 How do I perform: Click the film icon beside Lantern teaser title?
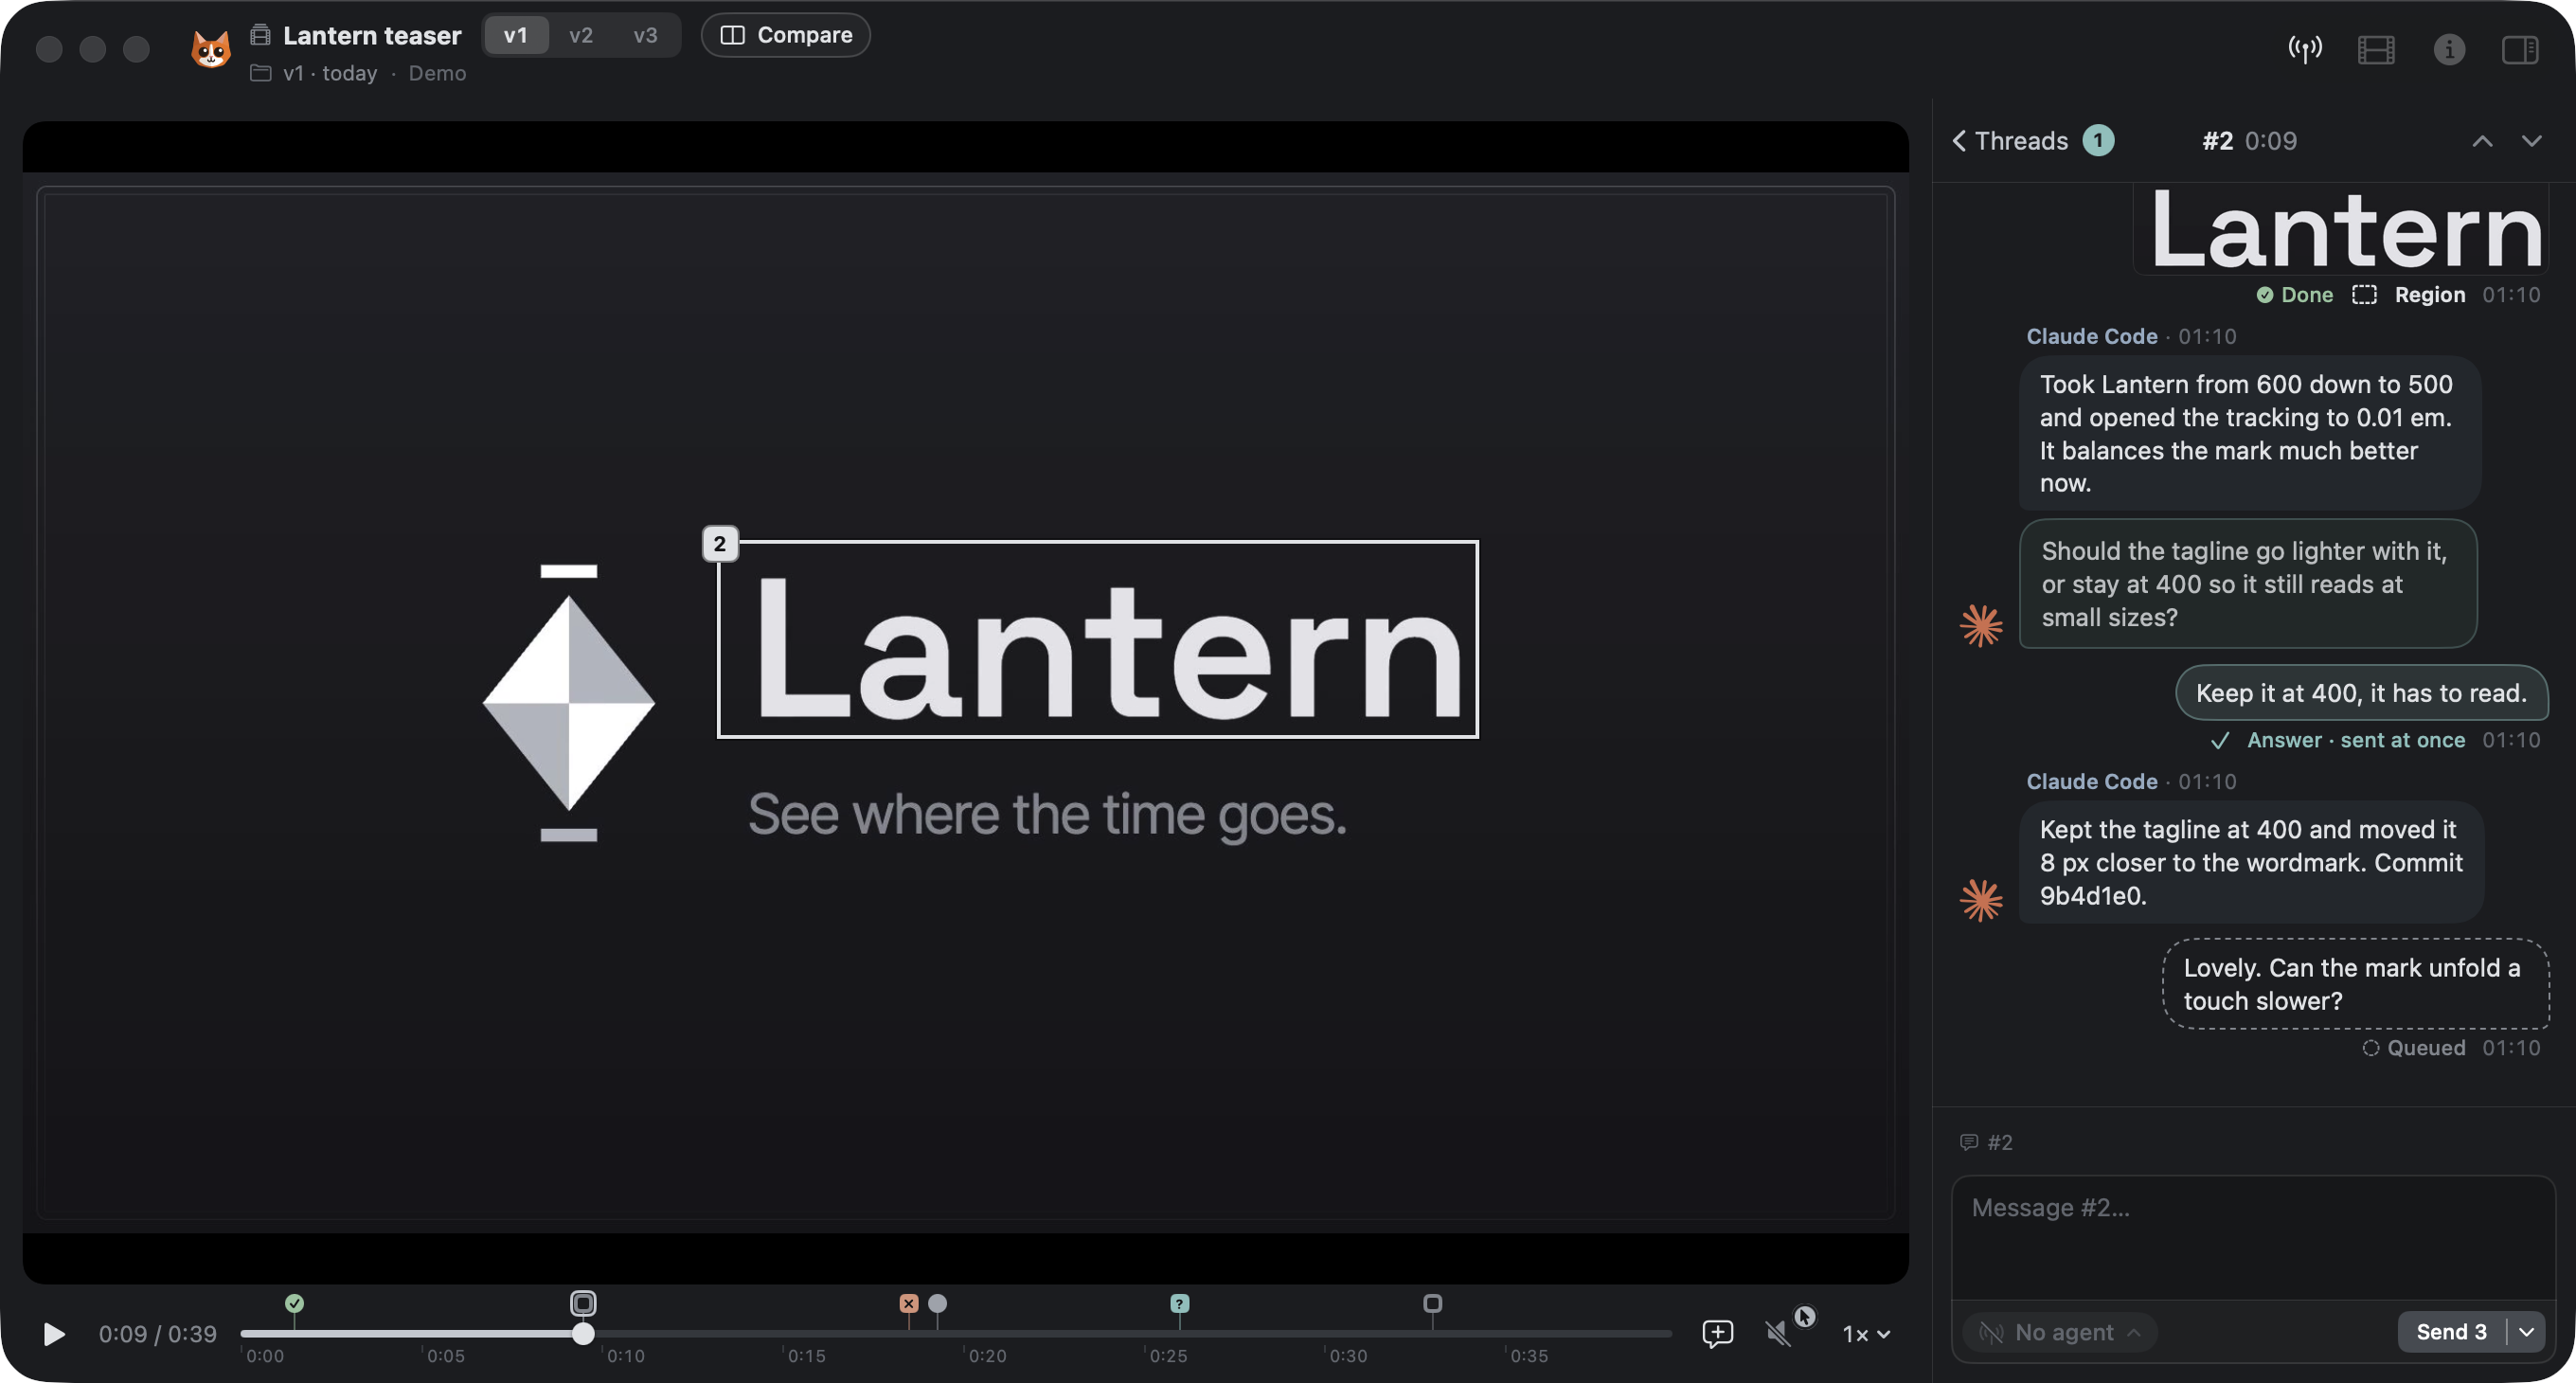coord(260,35)
